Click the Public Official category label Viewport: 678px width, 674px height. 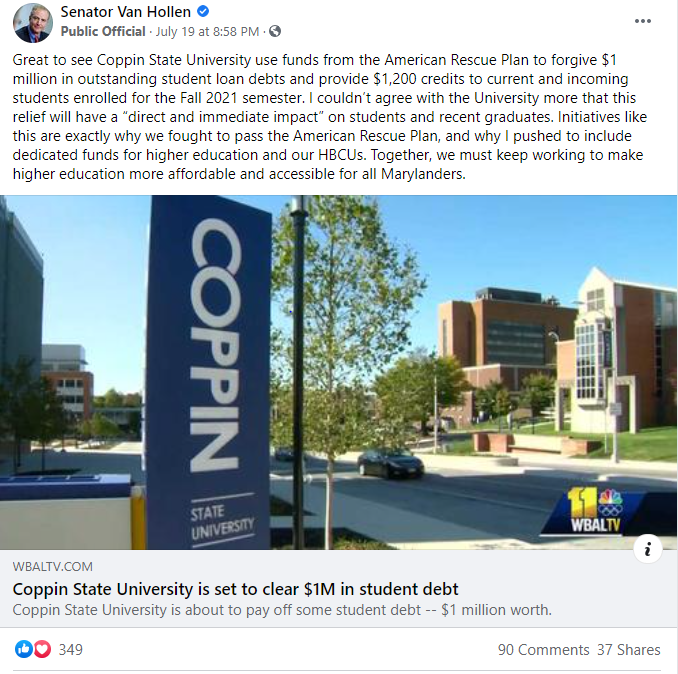[x=103, y=32]
